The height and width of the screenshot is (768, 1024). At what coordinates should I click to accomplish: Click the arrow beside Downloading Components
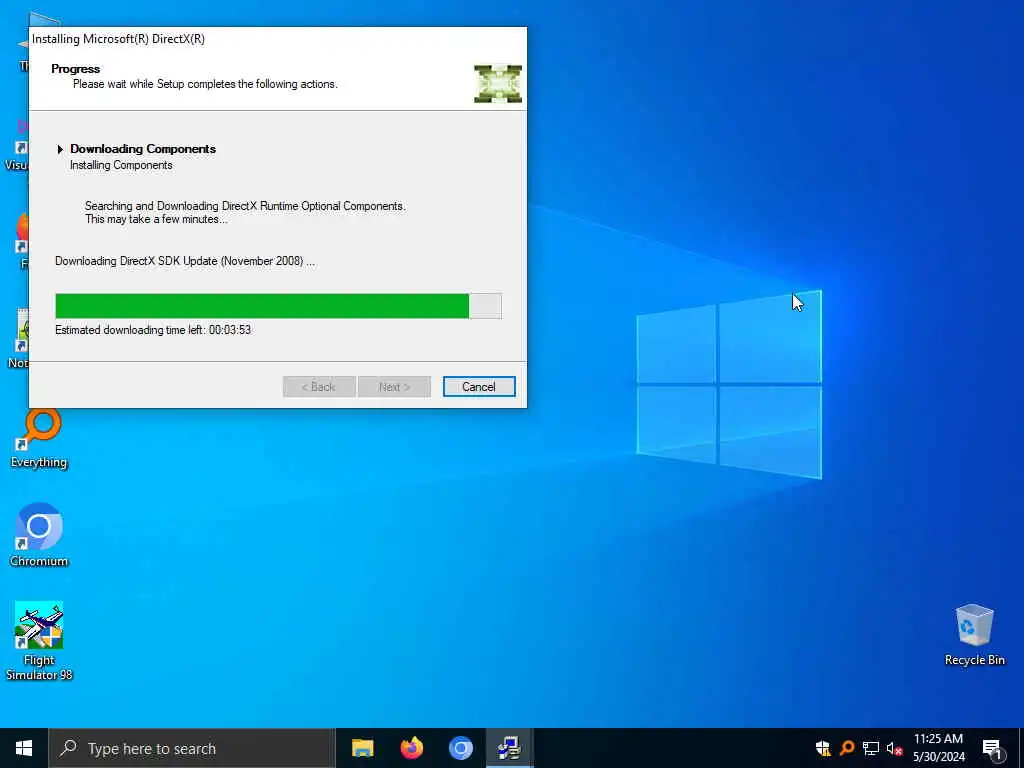[x=60, y=149]
